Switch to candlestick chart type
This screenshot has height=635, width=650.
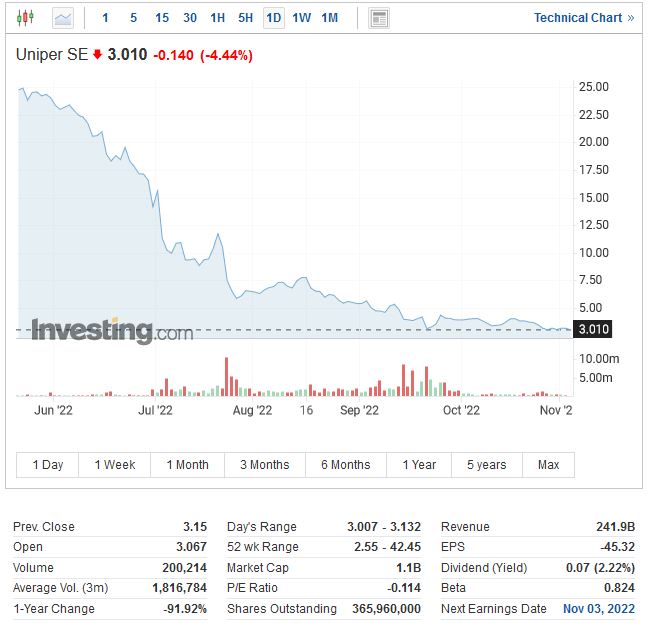point(25,18)
